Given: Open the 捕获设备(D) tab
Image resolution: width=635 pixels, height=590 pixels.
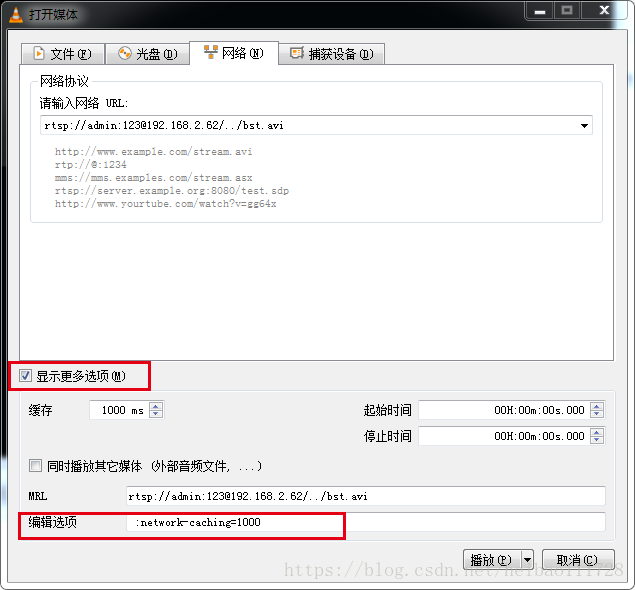Looking at the screenshot, I should point(331,54).
